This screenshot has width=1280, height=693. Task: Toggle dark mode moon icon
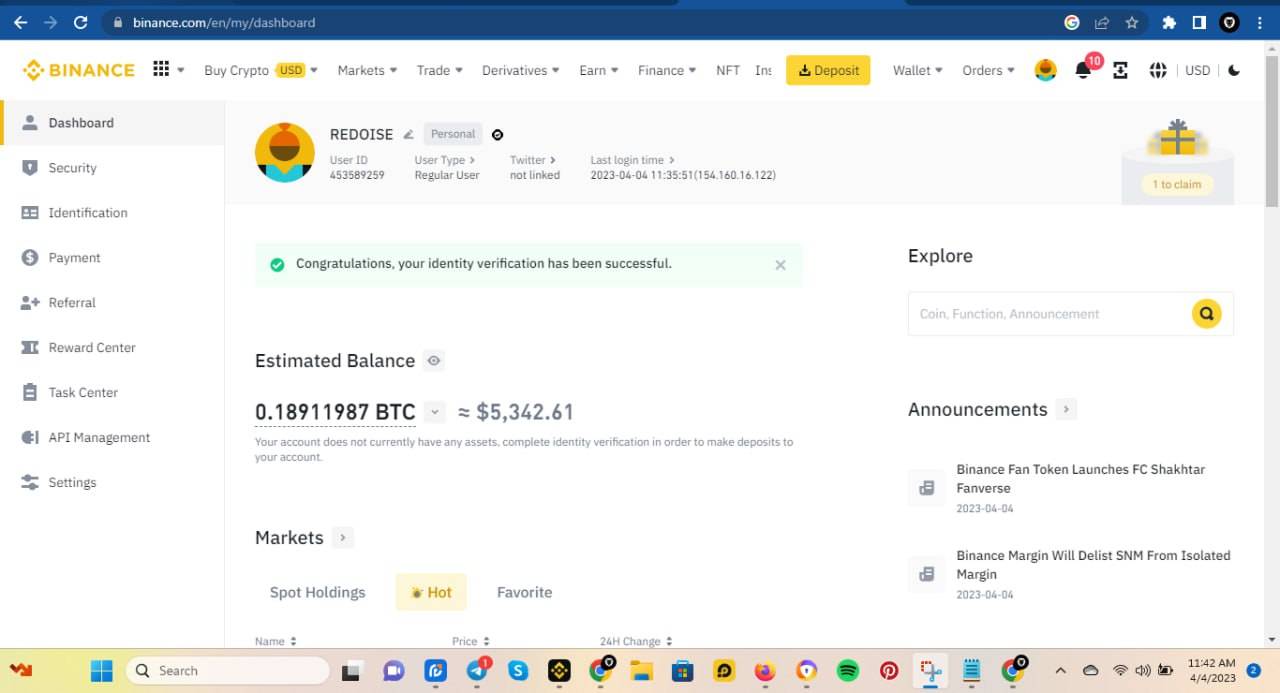coord(1234,70)
